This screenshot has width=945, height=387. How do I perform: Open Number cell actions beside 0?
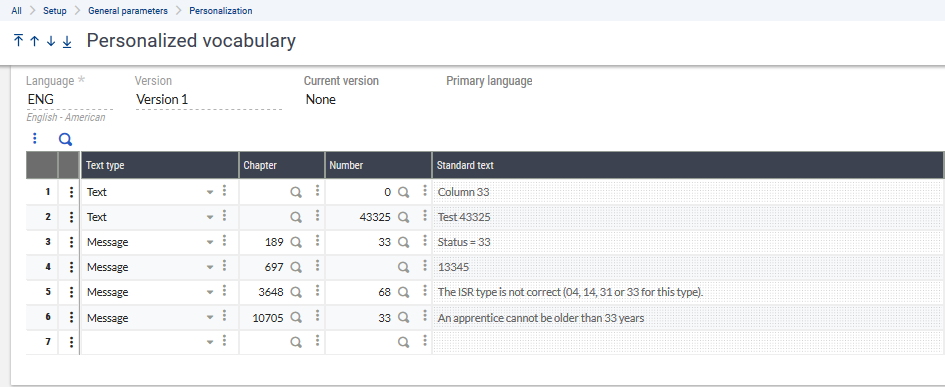point(424,191)
